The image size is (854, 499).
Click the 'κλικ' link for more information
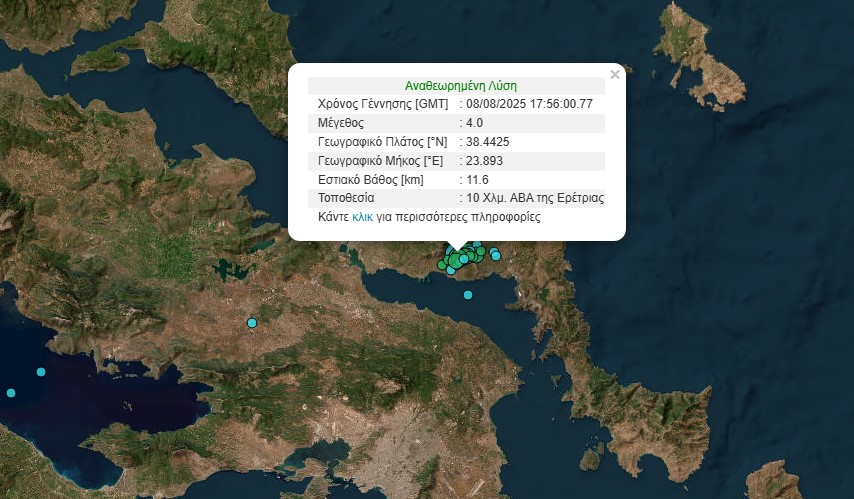click(362, 217)
